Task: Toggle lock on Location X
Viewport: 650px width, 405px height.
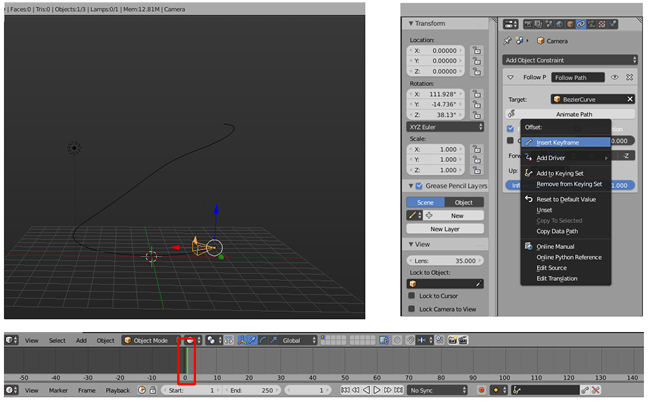Action: (x=477, y=49)
